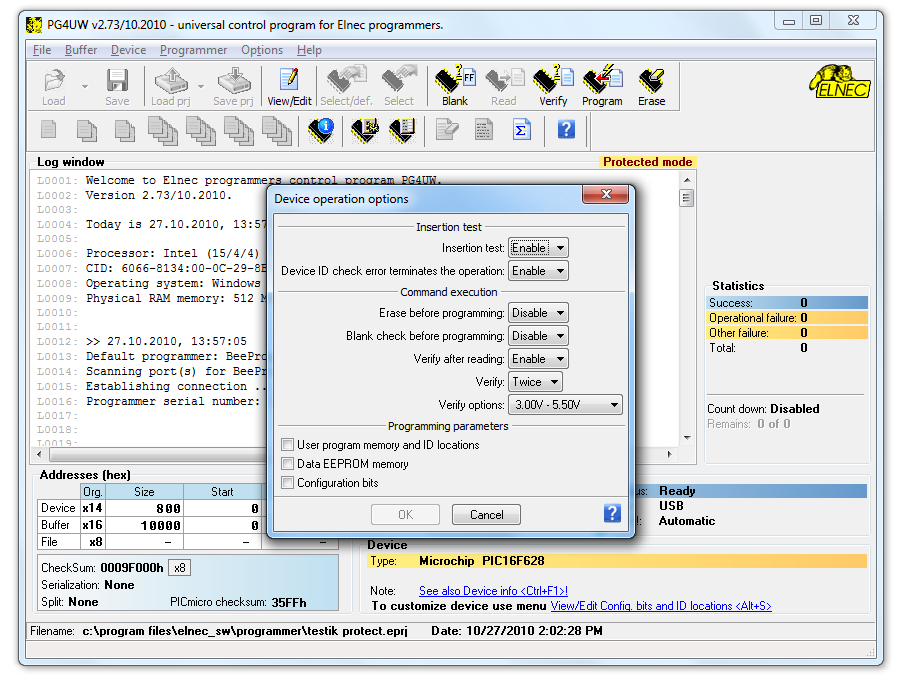Click 'See also Device info <Ctrl+F1>!' link
This screenshot has width=898, height=681.
click(x=493, y=591)
